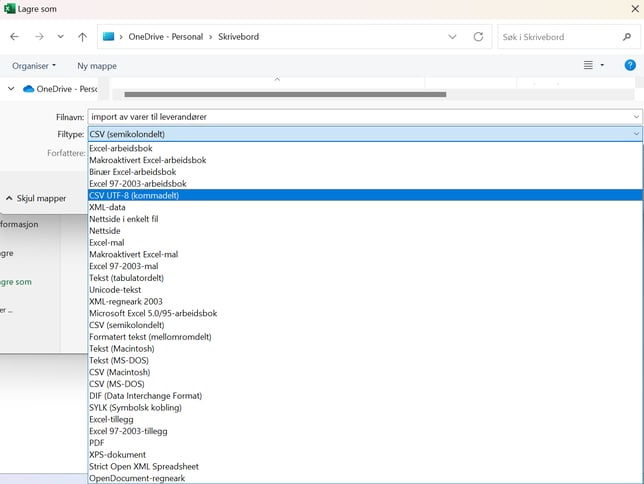This screenshot has width=644, height=484.
Task: Click the back navigation arrow
Action: pos(14,37)
